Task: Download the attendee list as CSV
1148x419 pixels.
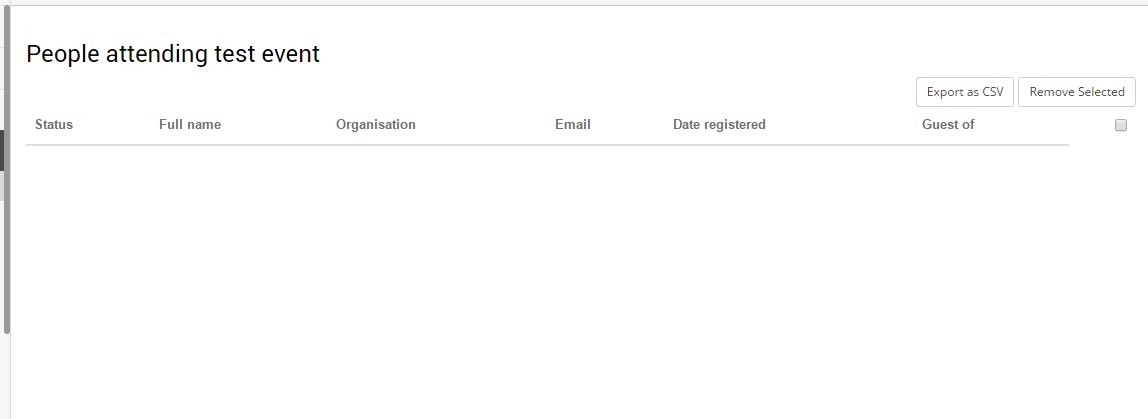Action: [x=964, y=92]
